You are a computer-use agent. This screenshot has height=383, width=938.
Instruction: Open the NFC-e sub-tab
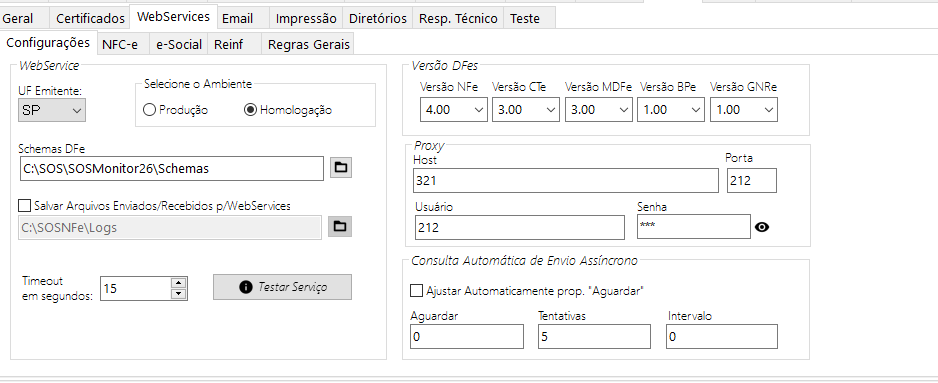click(120, 44)
